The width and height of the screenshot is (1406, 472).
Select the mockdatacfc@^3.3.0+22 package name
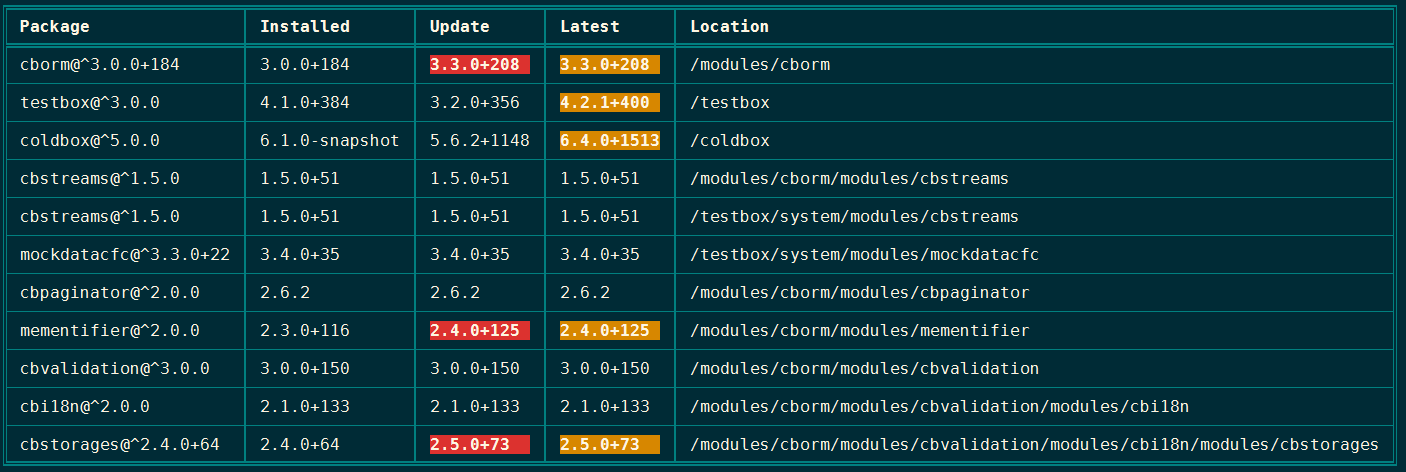[125, 255]
